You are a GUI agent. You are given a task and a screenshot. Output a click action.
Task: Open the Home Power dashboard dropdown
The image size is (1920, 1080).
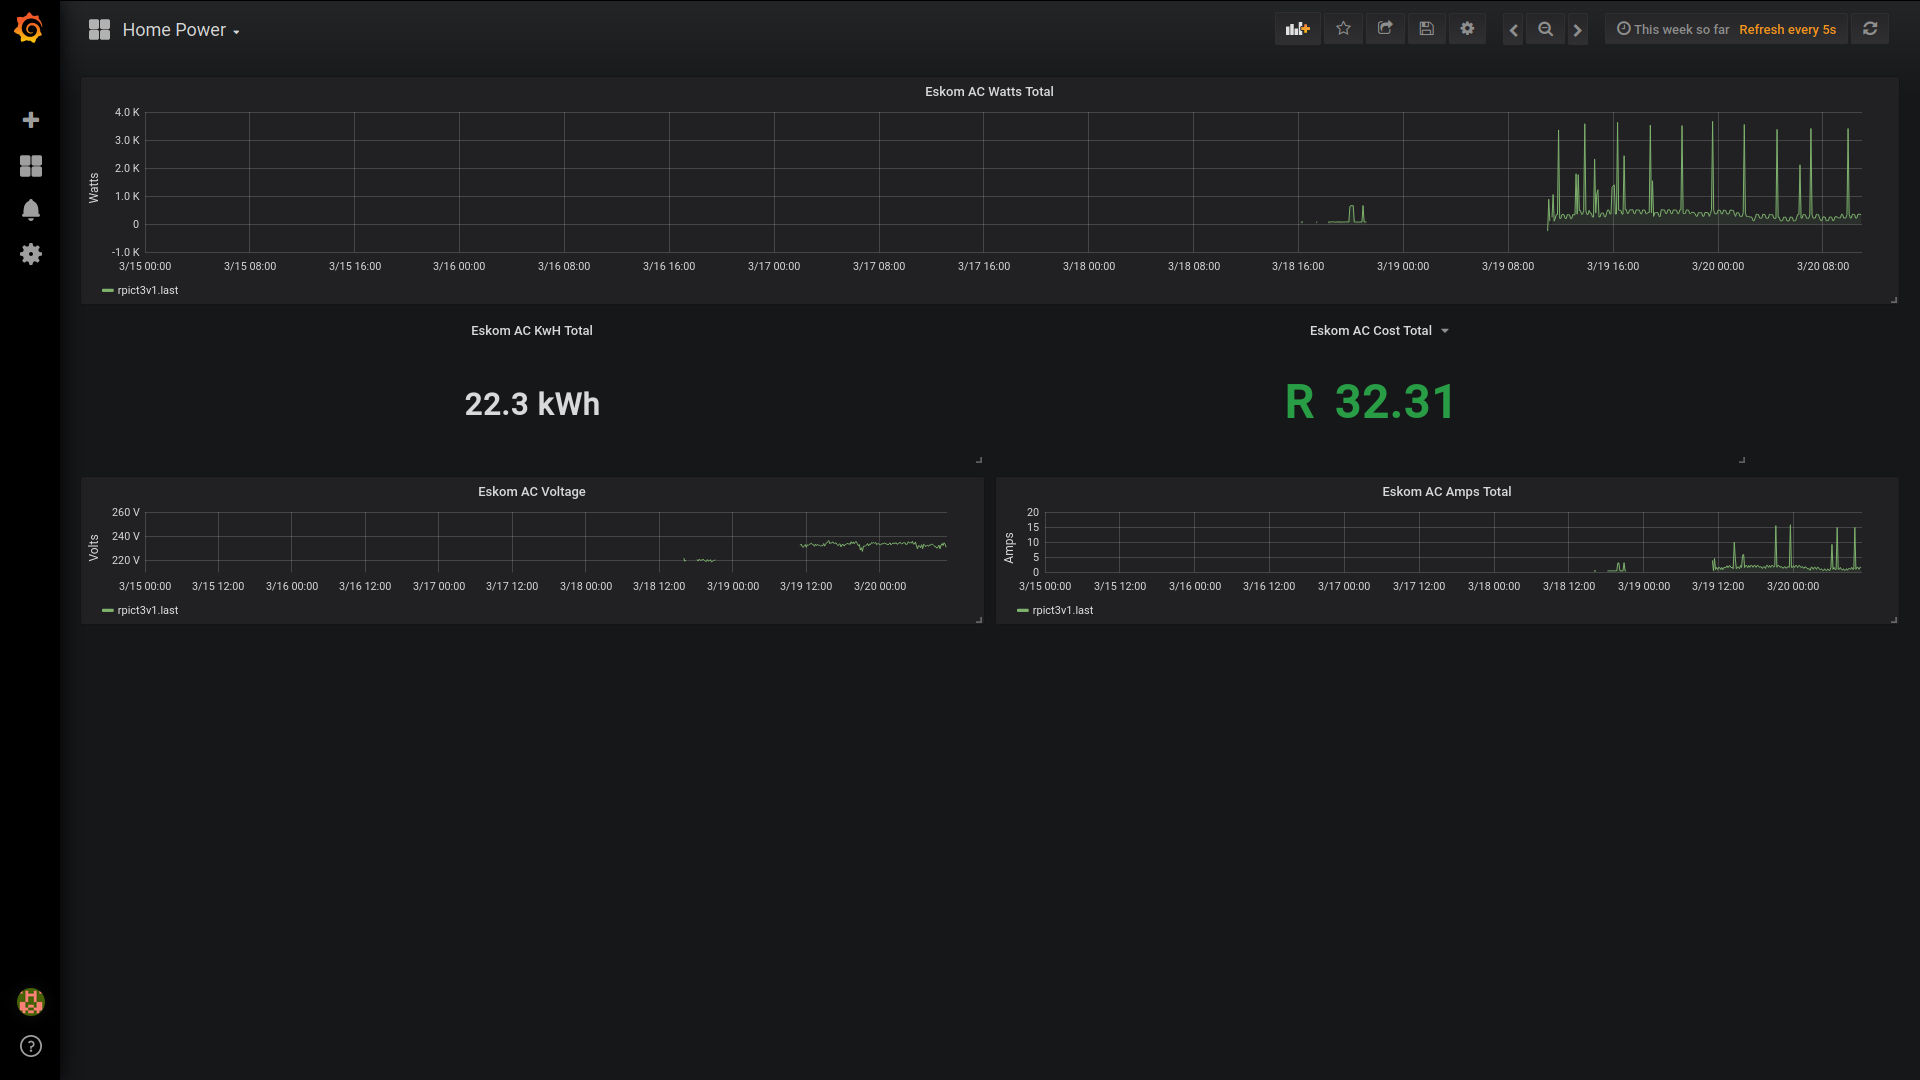coord(180,30)
